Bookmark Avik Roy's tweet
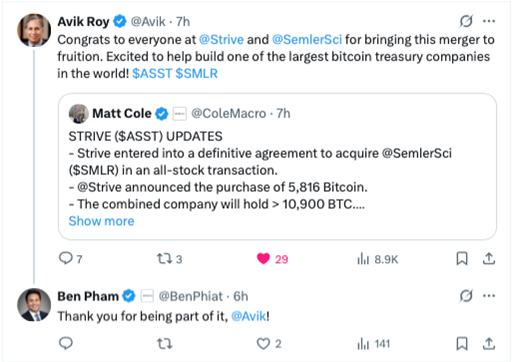 [x=462, y=259]
